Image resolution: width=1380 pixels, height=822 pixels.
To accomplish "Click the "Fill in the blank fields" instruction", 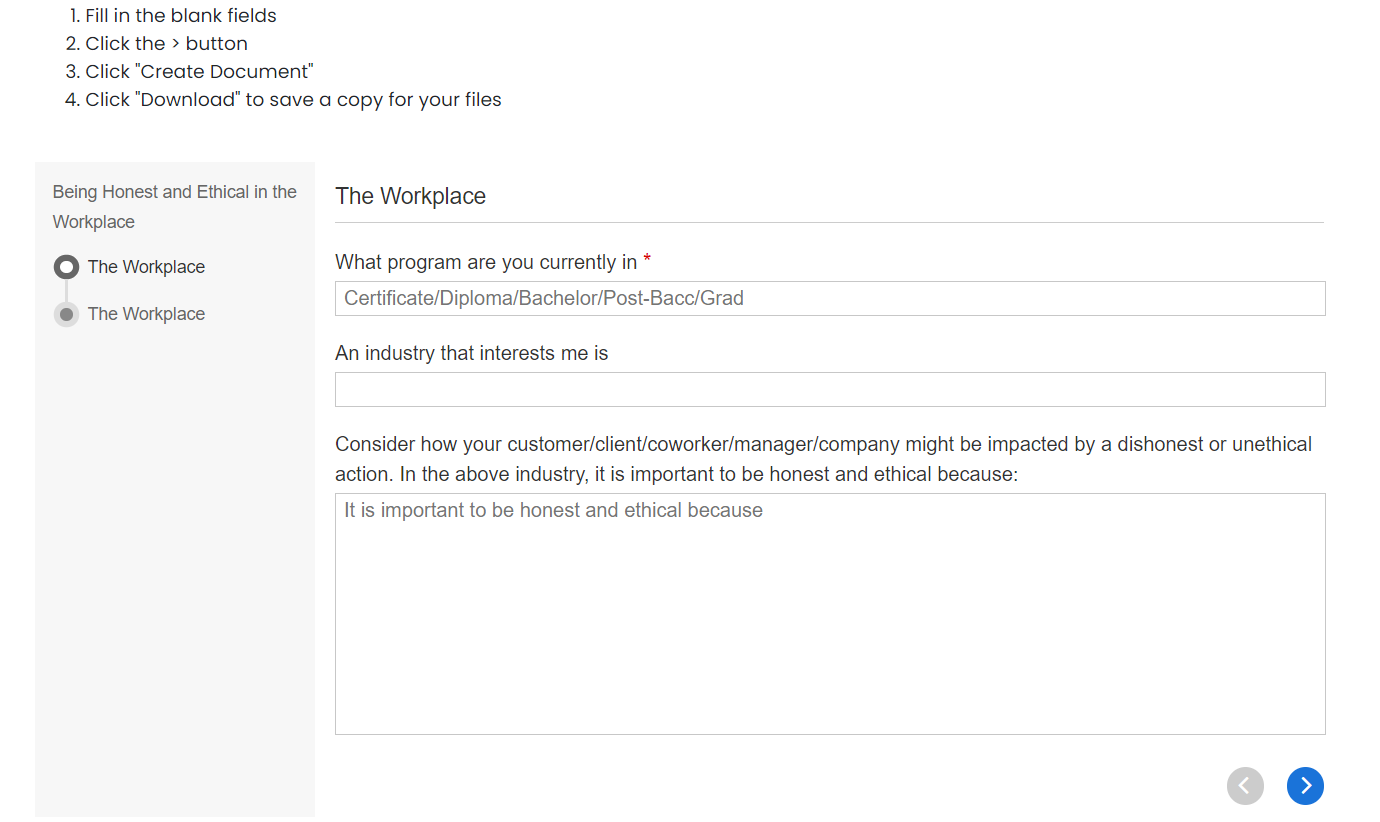I will [180, 16].
